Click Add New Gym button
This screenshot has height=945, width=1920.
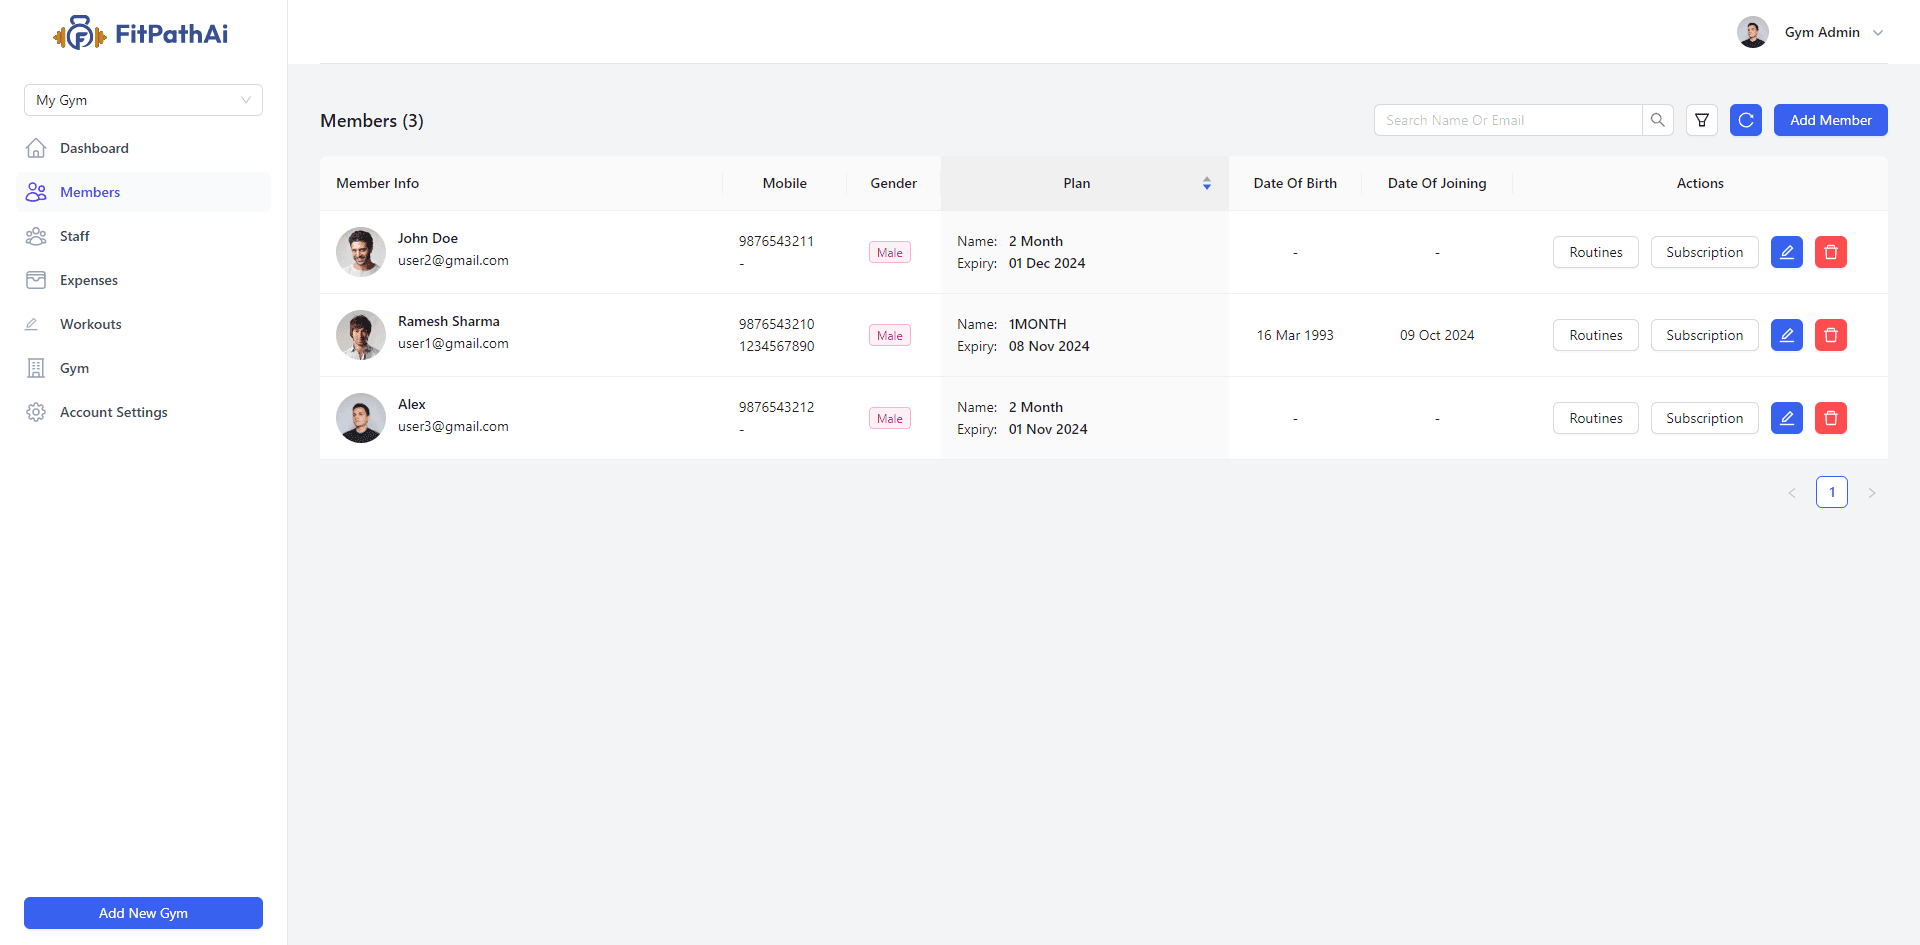[x=143, y=913]
